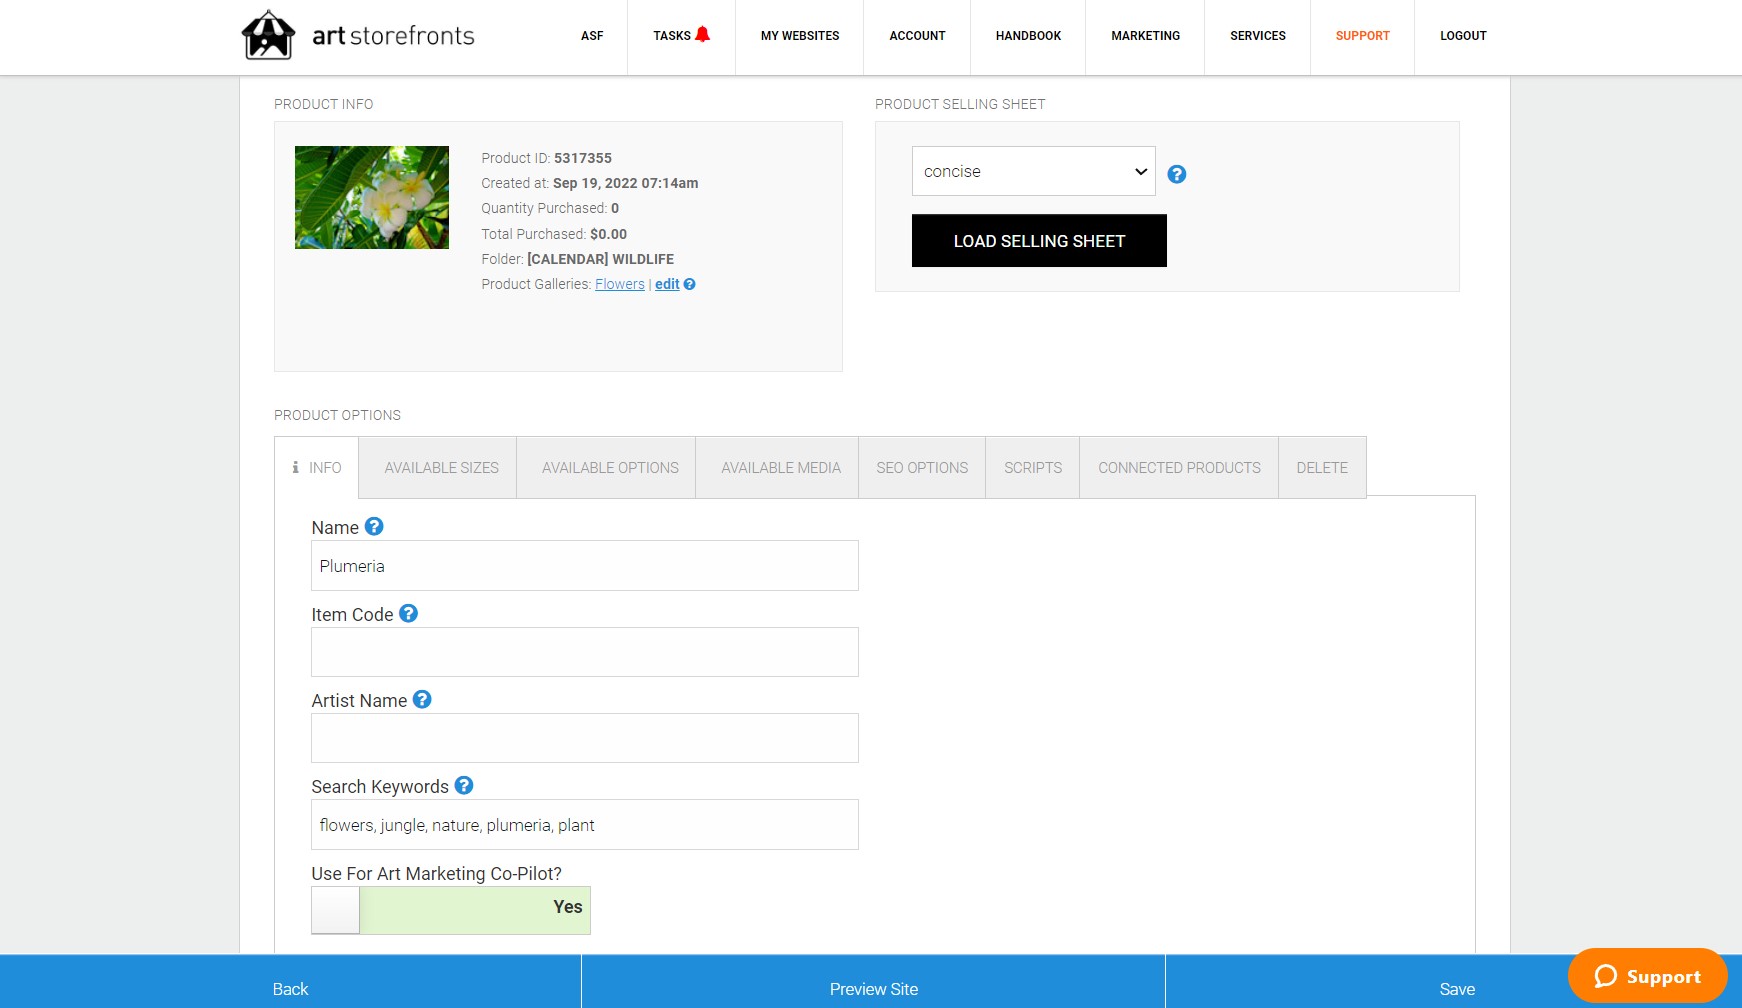This screenshot has height=1008, width=1742.
Task: Click Preview Site in the bottom bar
Action: 873,989
